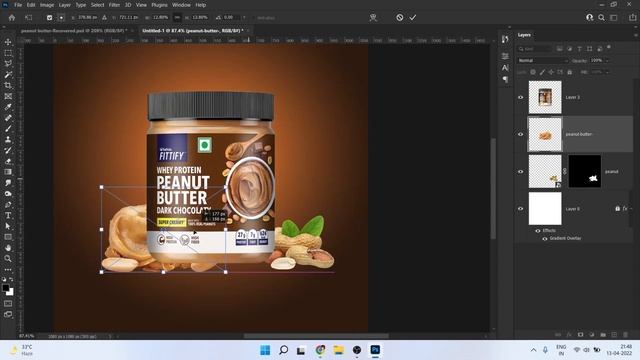This screenshot has width=640, height=360.
Task: Toggle Gradient Overlay effect visibility
Action: tap(545, 239)
